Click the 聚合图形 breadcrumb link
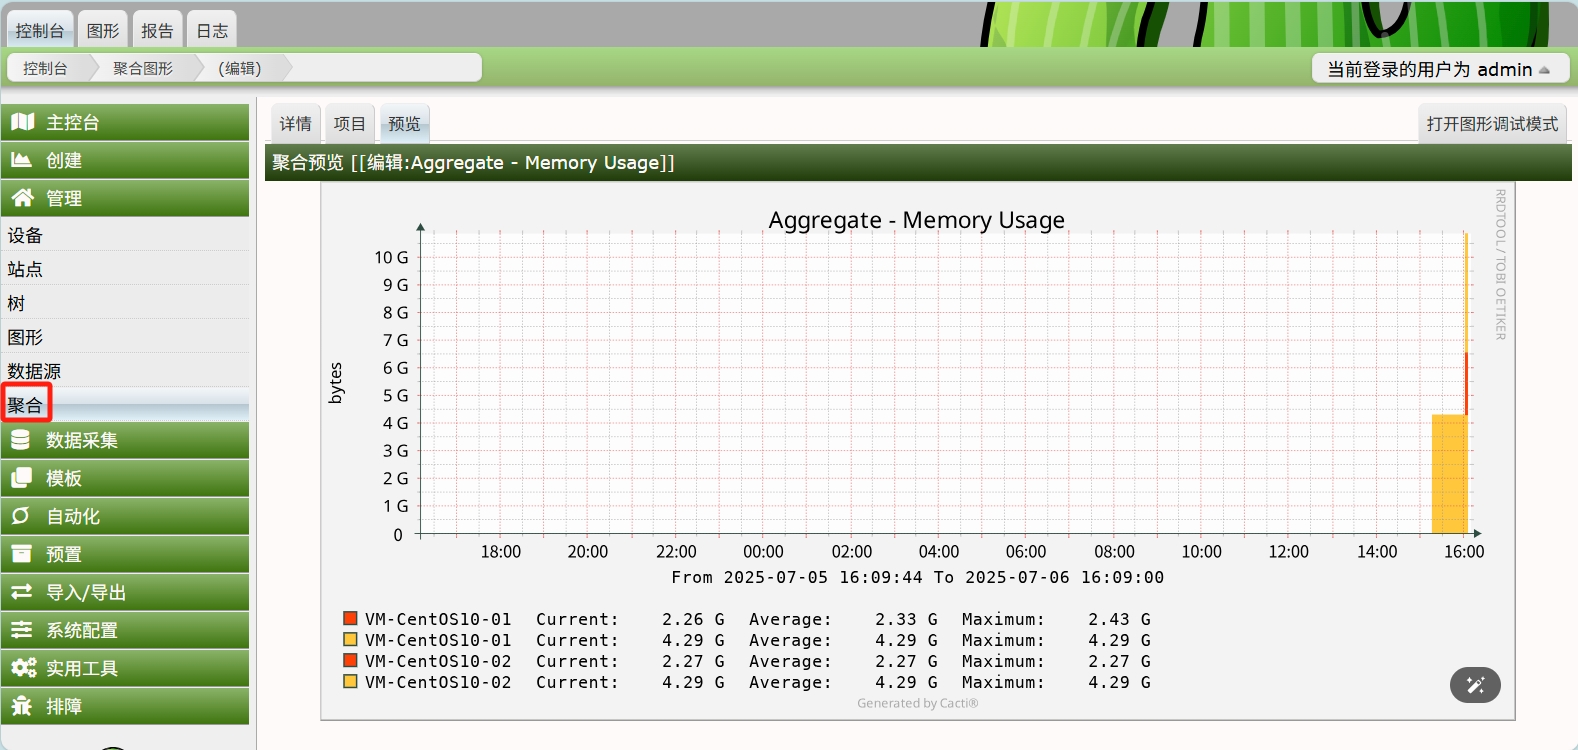The image size is (1578, 750). pyautogui.click(x=143, y=68)
